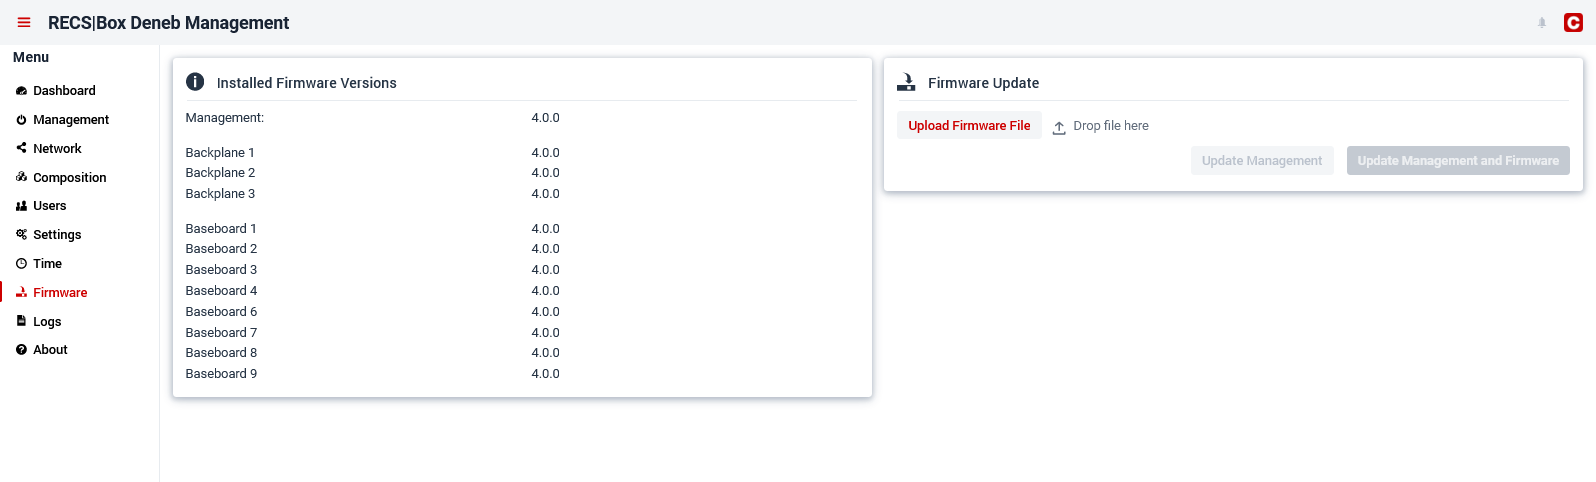The image size is (1596, 482).
Task: Click the Settings gears icon
Action: [21, 235]
